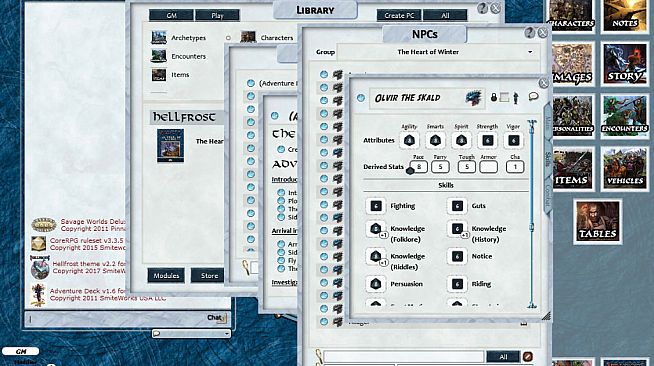Click the link icon beside Olvir the Skald
Viewport: 654px width, 366px height.
[x=361, y=98]
